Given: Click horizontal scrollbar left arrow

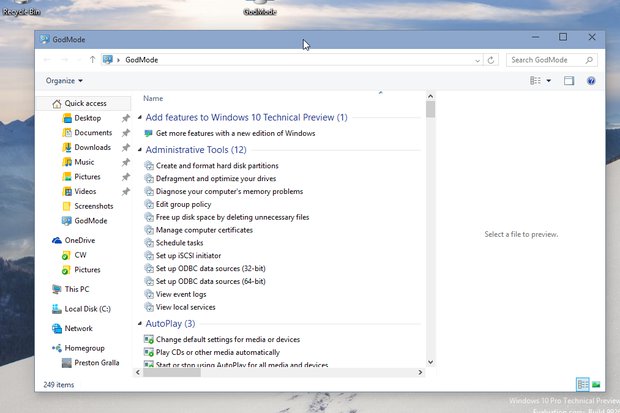Looking at the screenshot, I should 138,372.
